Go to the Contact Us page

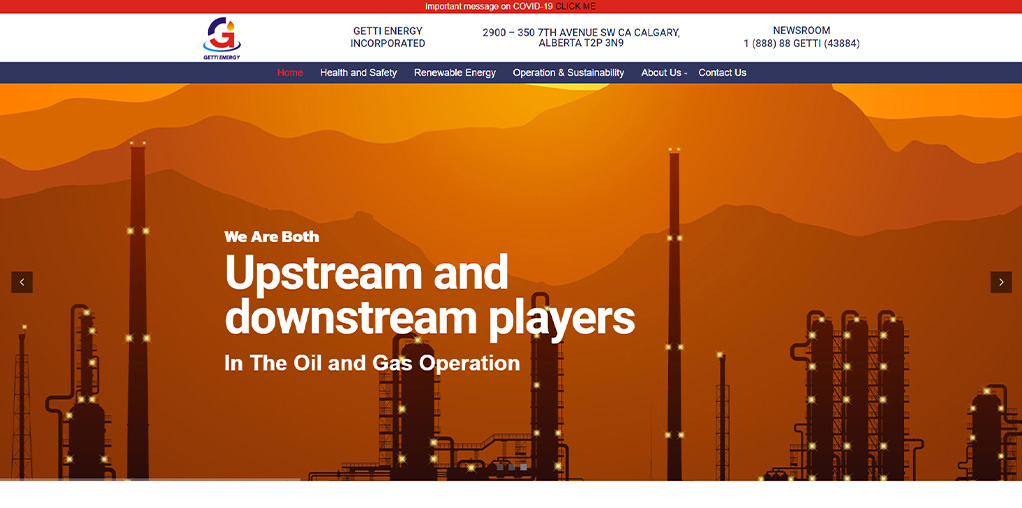click(722, 73)
